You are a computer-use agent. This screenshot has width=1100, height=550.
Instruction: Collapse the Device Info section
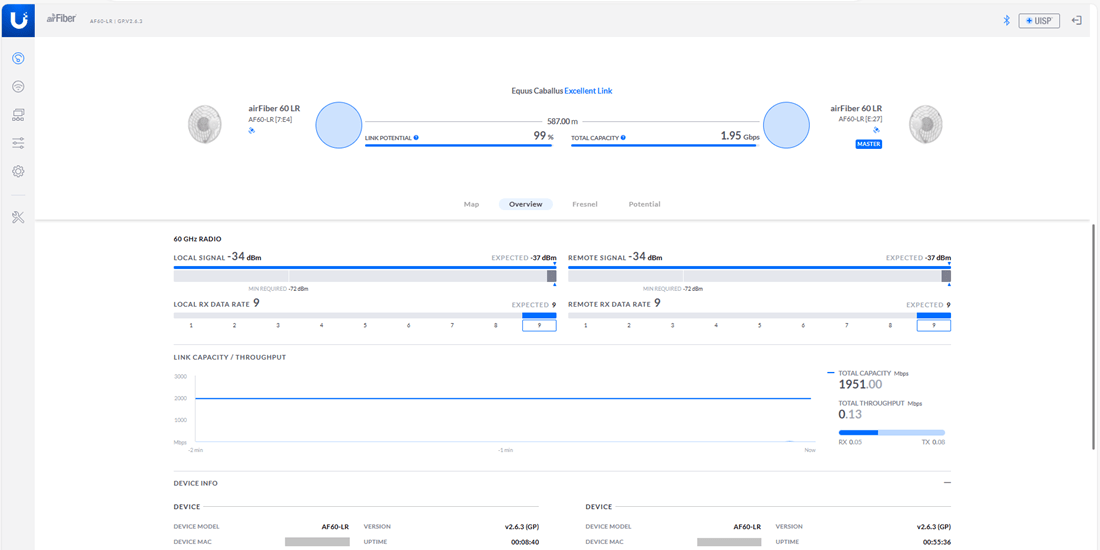pyautogui.click(x=946, y=483)
